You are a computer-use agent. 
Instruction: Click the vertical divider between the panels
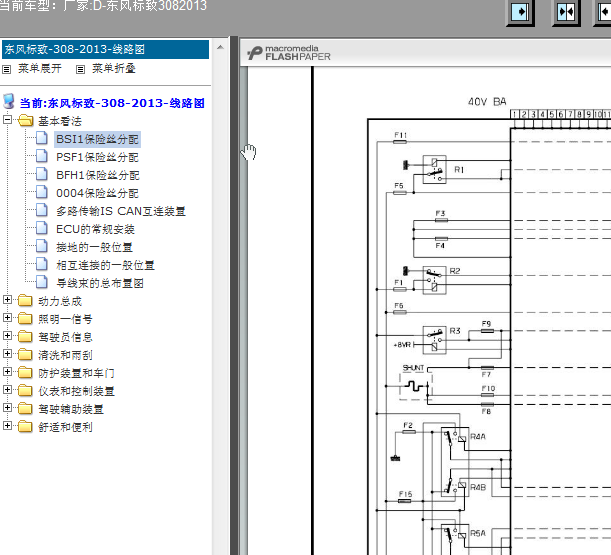[235, 300]
